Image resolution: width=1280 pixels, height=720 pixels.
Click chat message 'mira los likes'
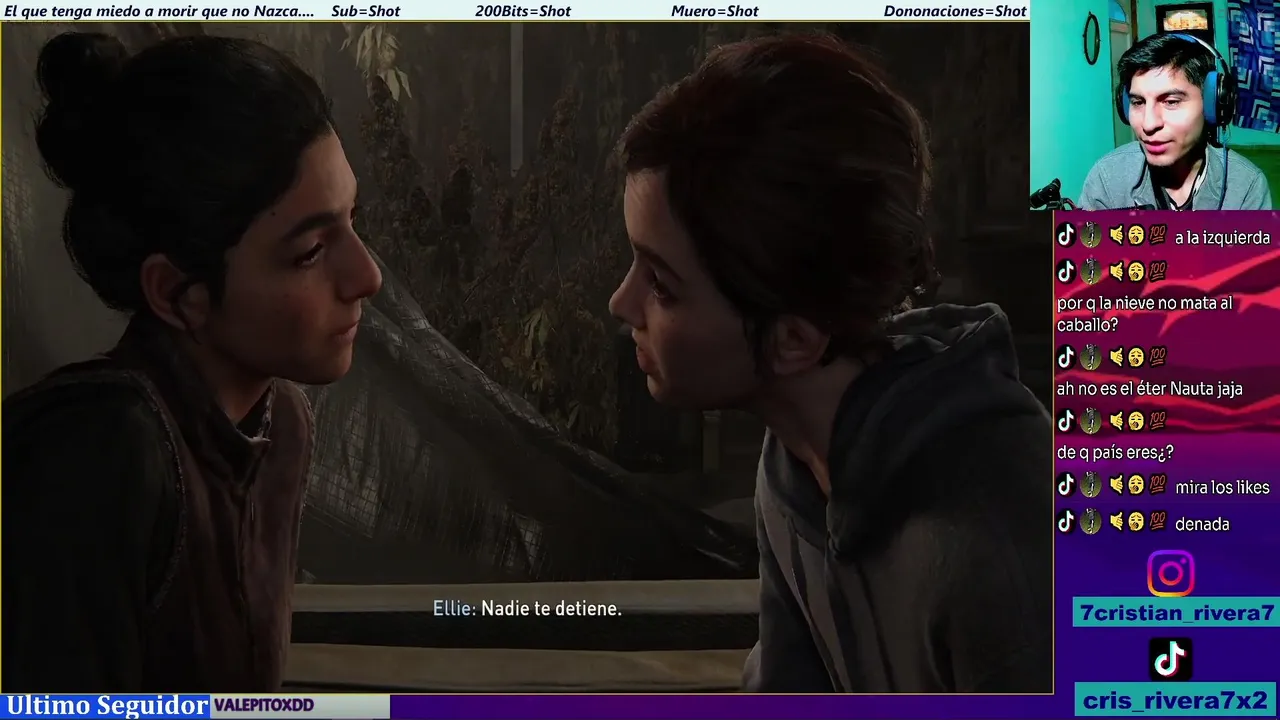coord(1222,487)
